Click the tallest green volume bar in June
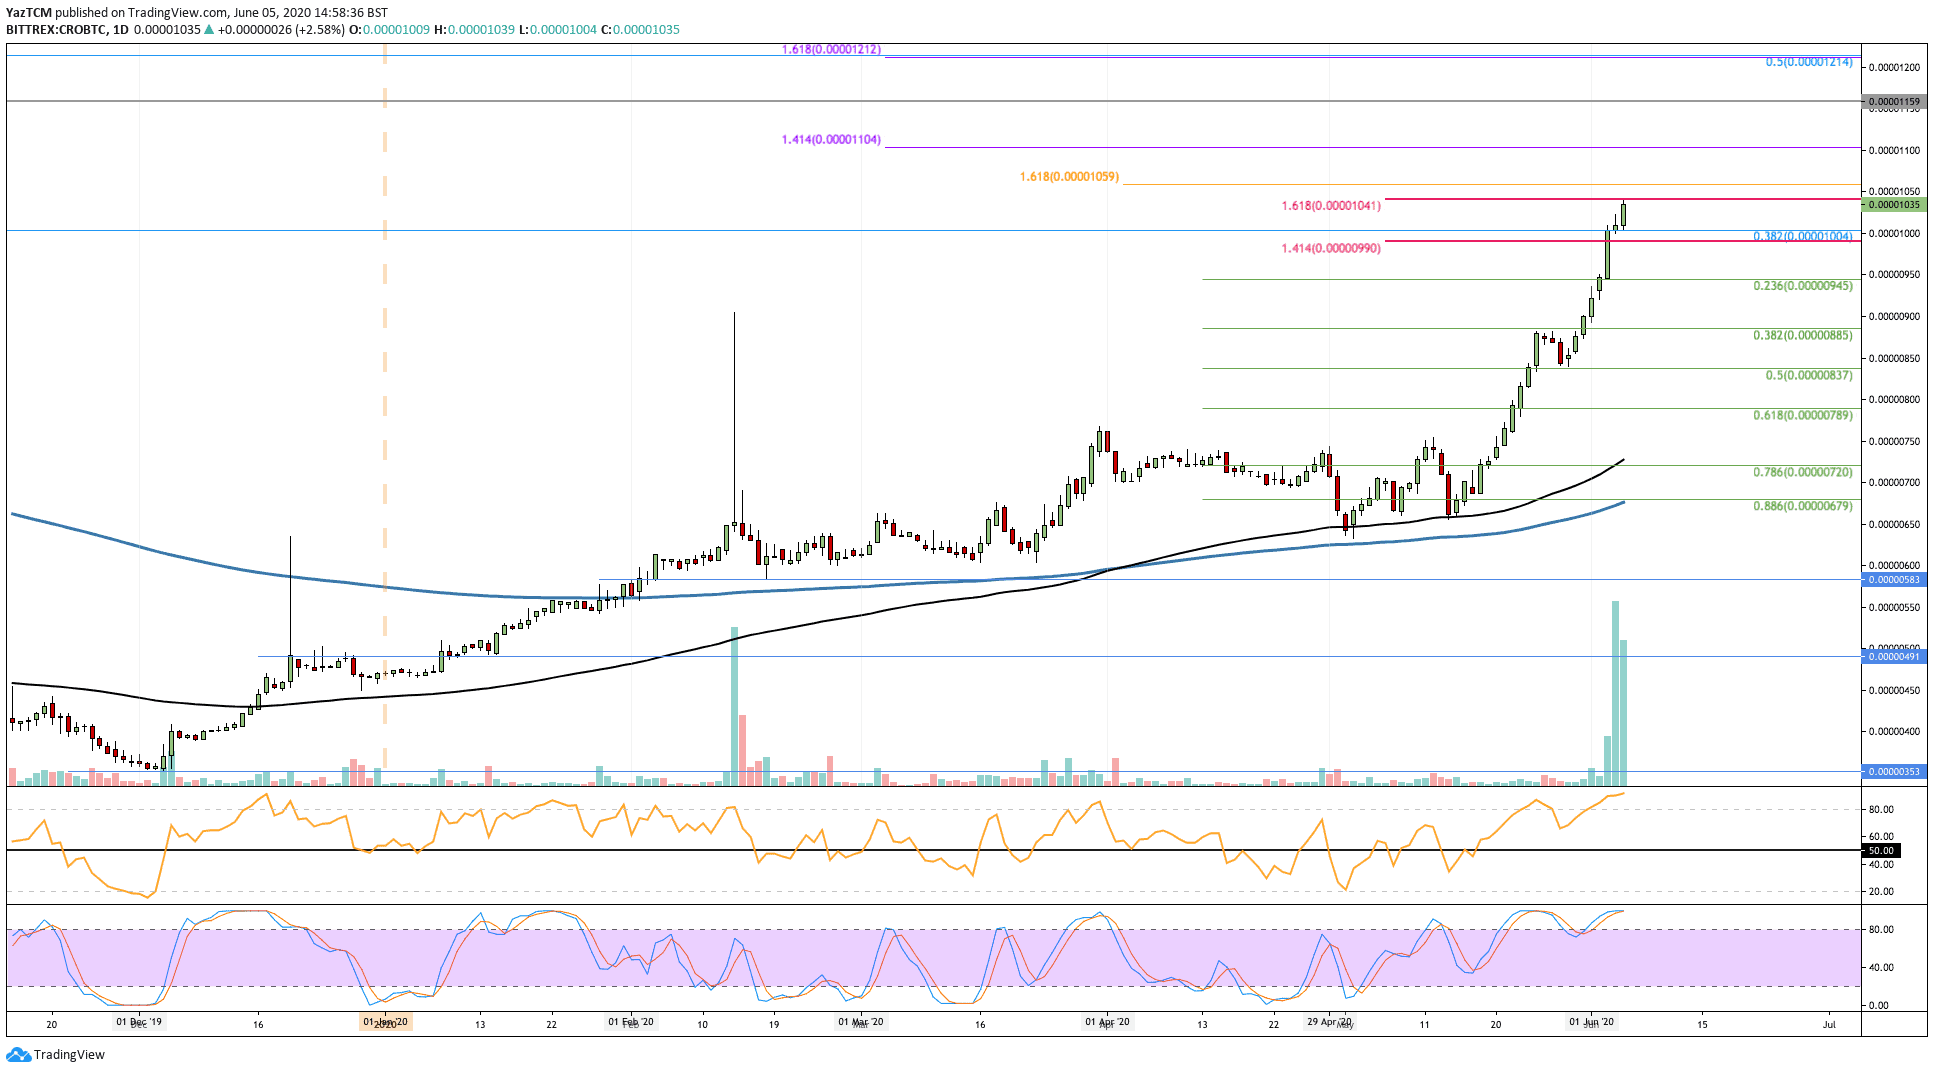 (1615, 693)
